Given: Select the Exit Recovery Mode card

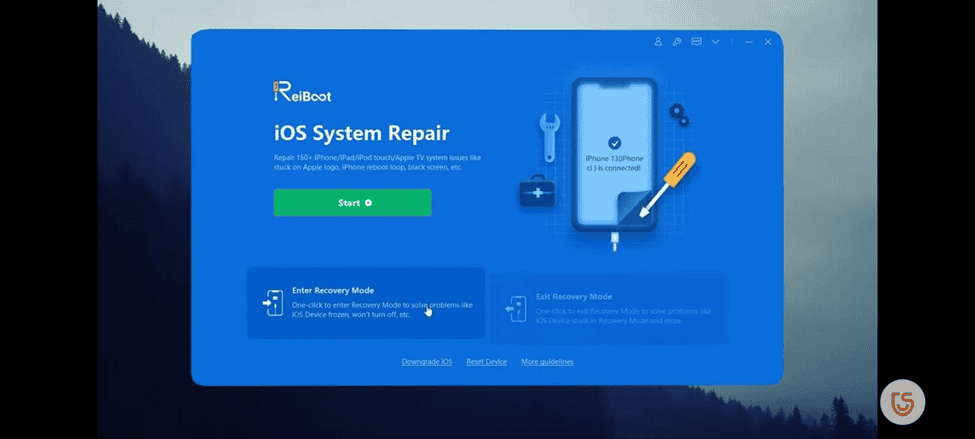Looking at the screenshot, I should coord(609,308).
